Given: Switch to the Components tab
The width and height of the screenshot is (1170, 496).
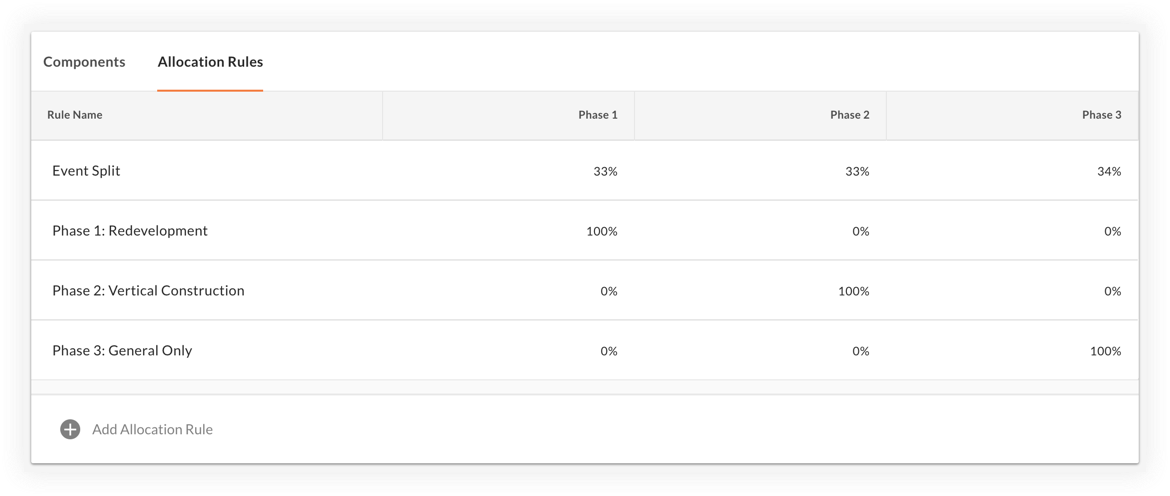Looking at the screenshot, I should pos(84,62).
